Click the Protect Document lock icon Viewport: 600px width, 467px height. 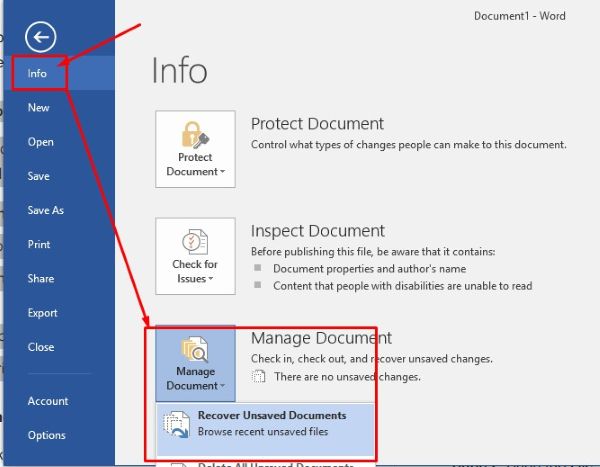pyautogui.click(x=195, y=134)
